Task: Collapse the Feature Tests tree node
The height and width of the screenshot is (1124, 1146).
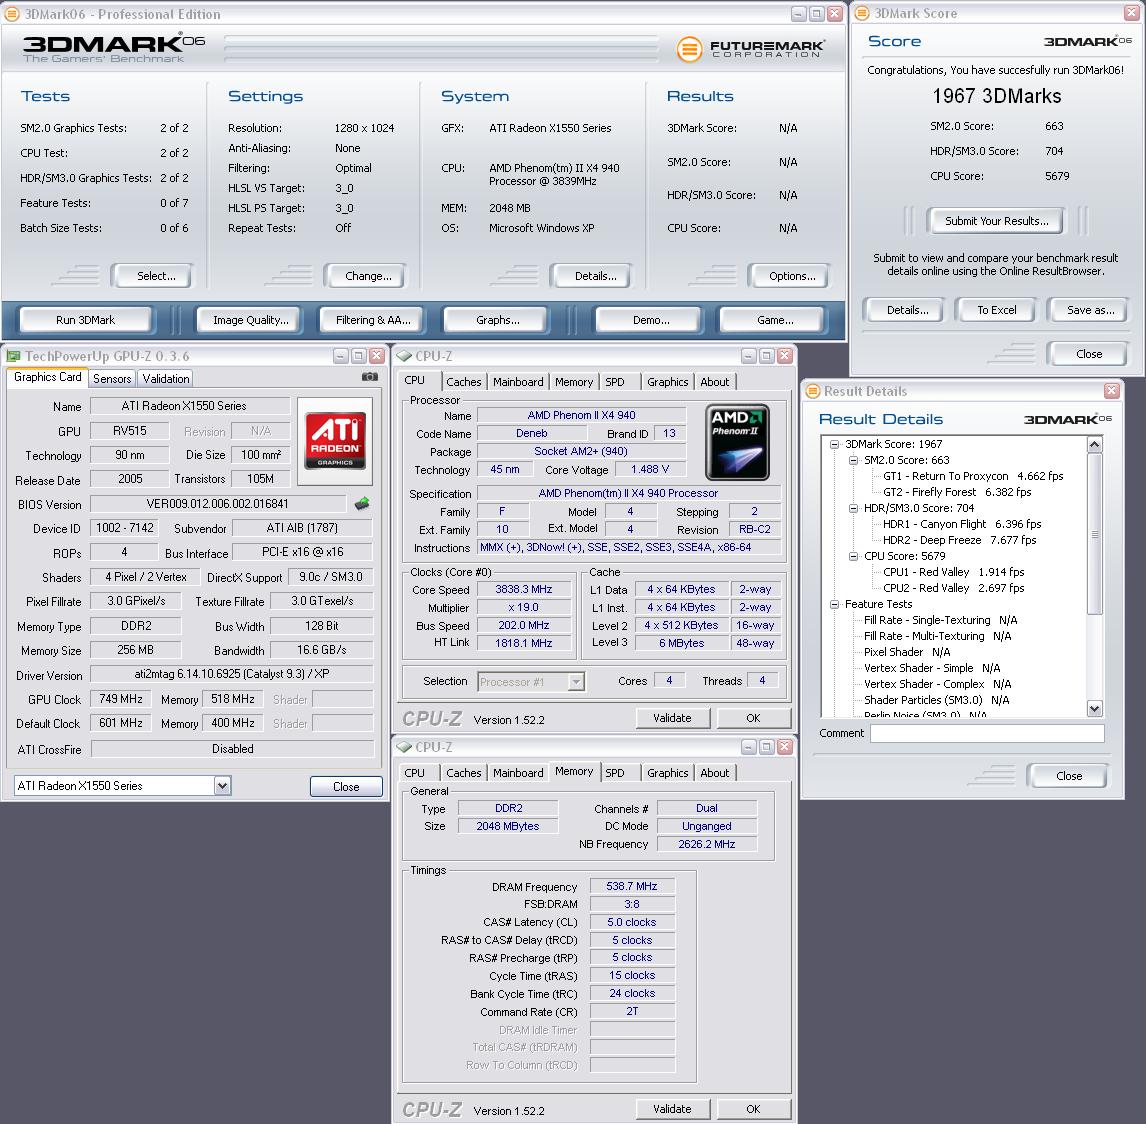Action: pos(834,604)
